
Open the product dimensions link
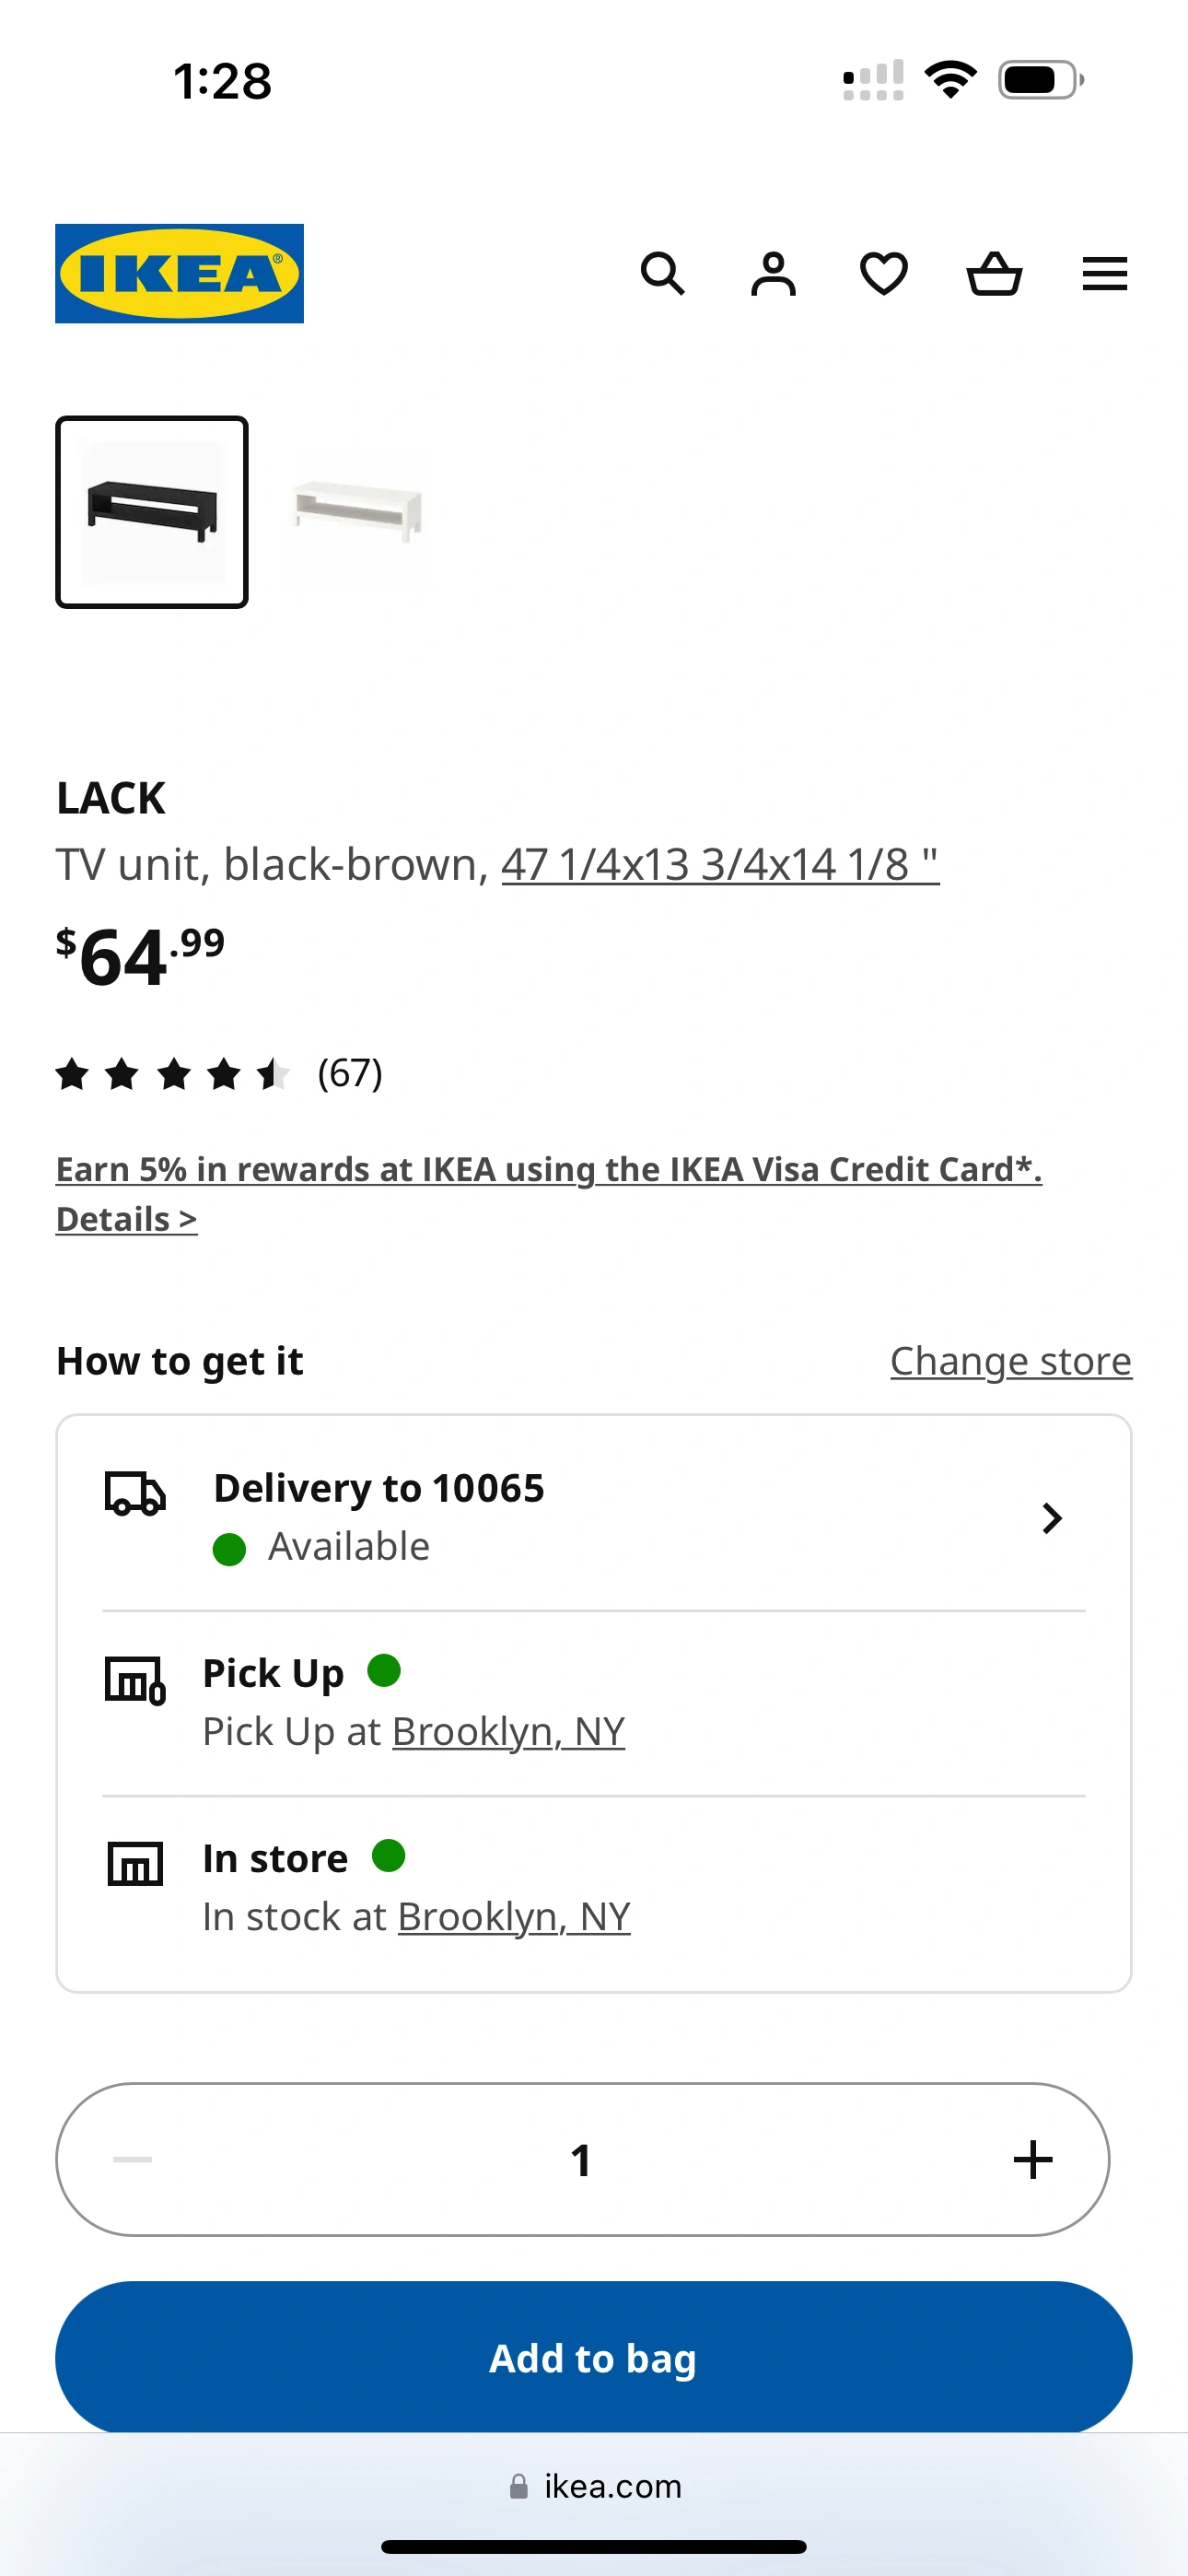pos(720,864)
